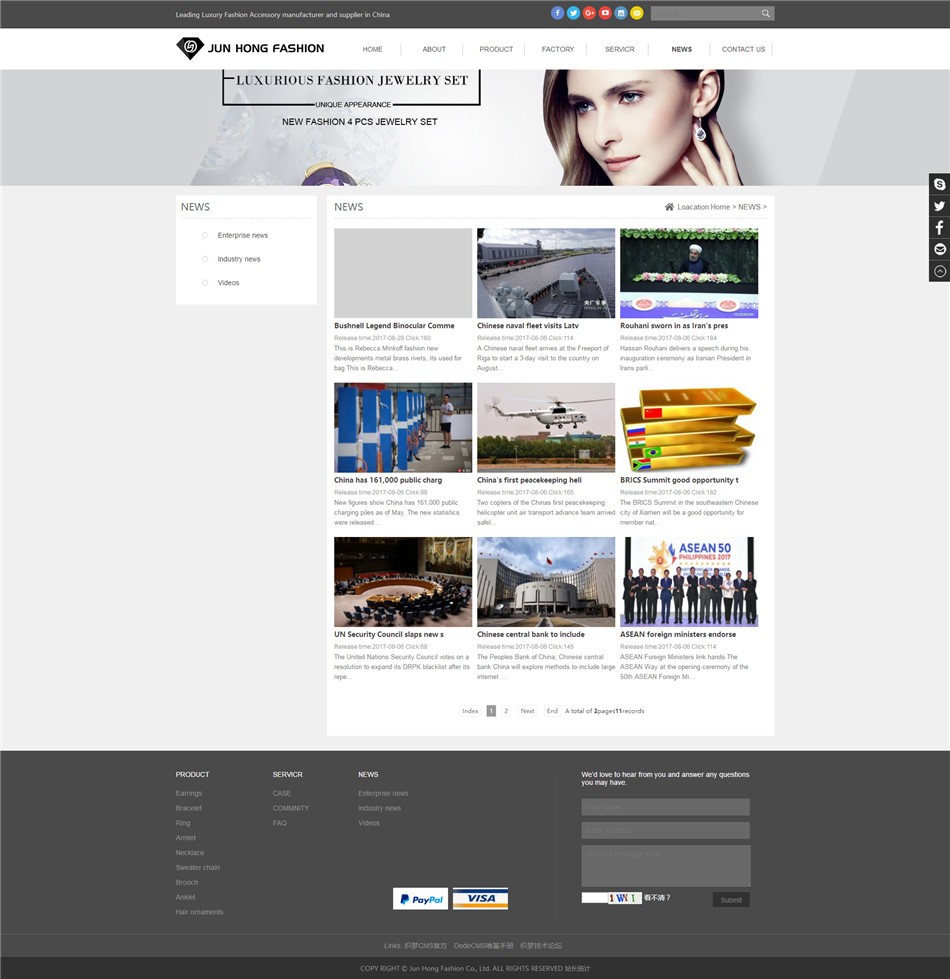Open the YouTube icon in header
950x979 pixels.
click(605, 13)
